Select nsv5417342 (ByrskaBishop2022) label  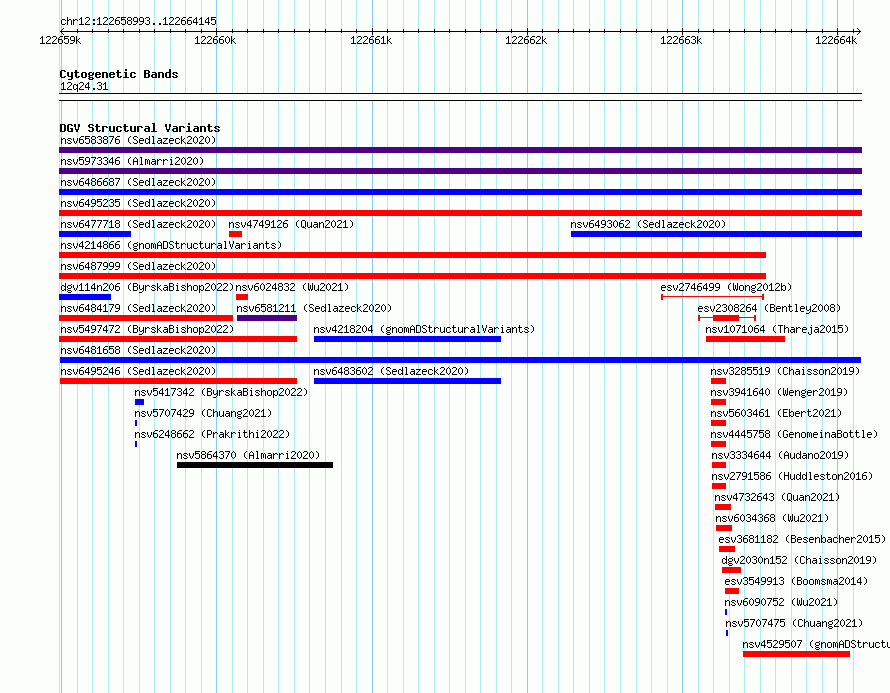coord(221,392)
